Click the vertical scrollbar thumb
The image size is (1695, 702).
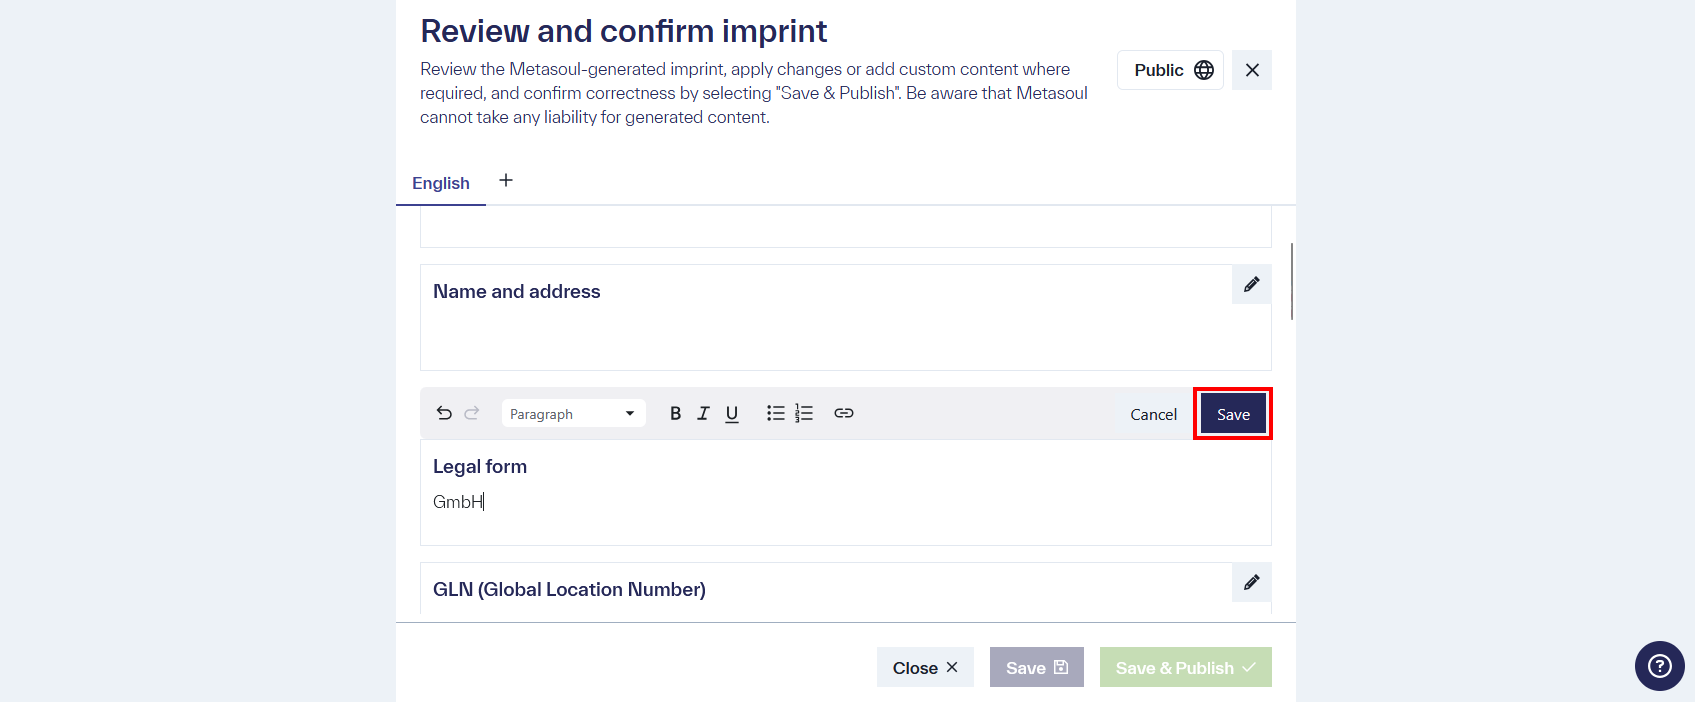tap(1292, 281)
